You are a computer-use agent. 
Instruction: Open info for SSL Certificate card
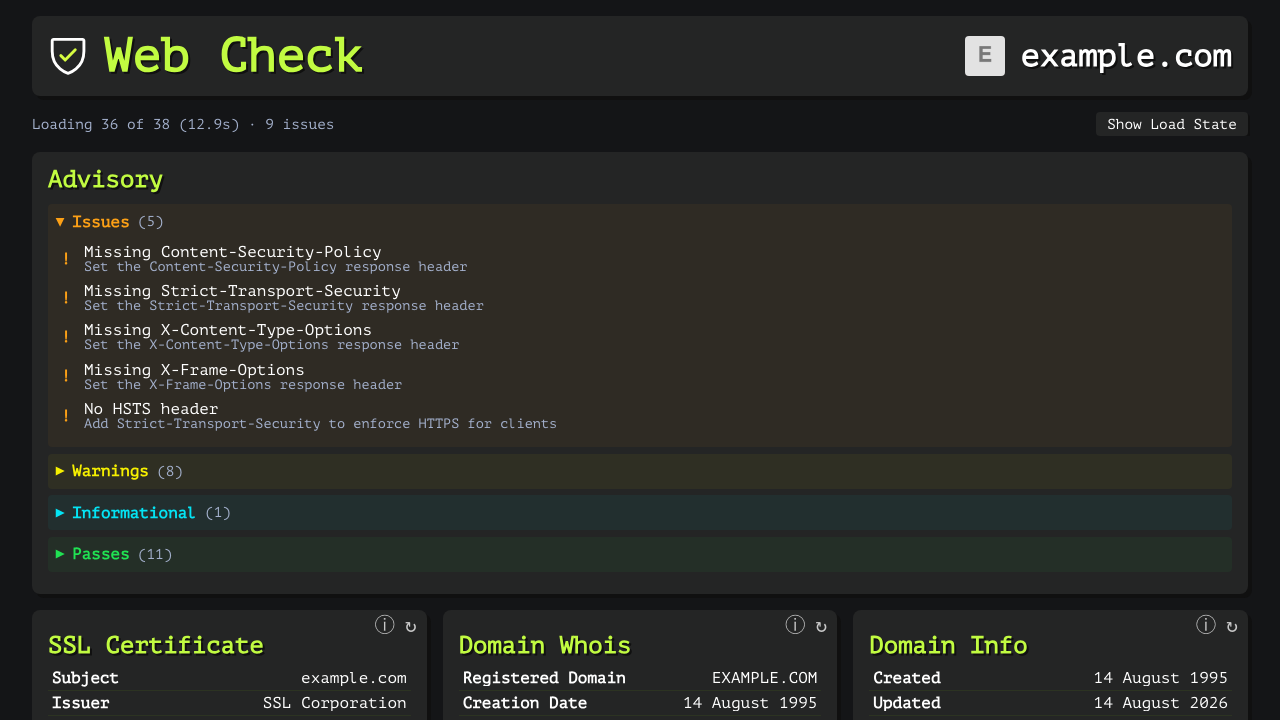pyautogui.click(x=385, y=625)
